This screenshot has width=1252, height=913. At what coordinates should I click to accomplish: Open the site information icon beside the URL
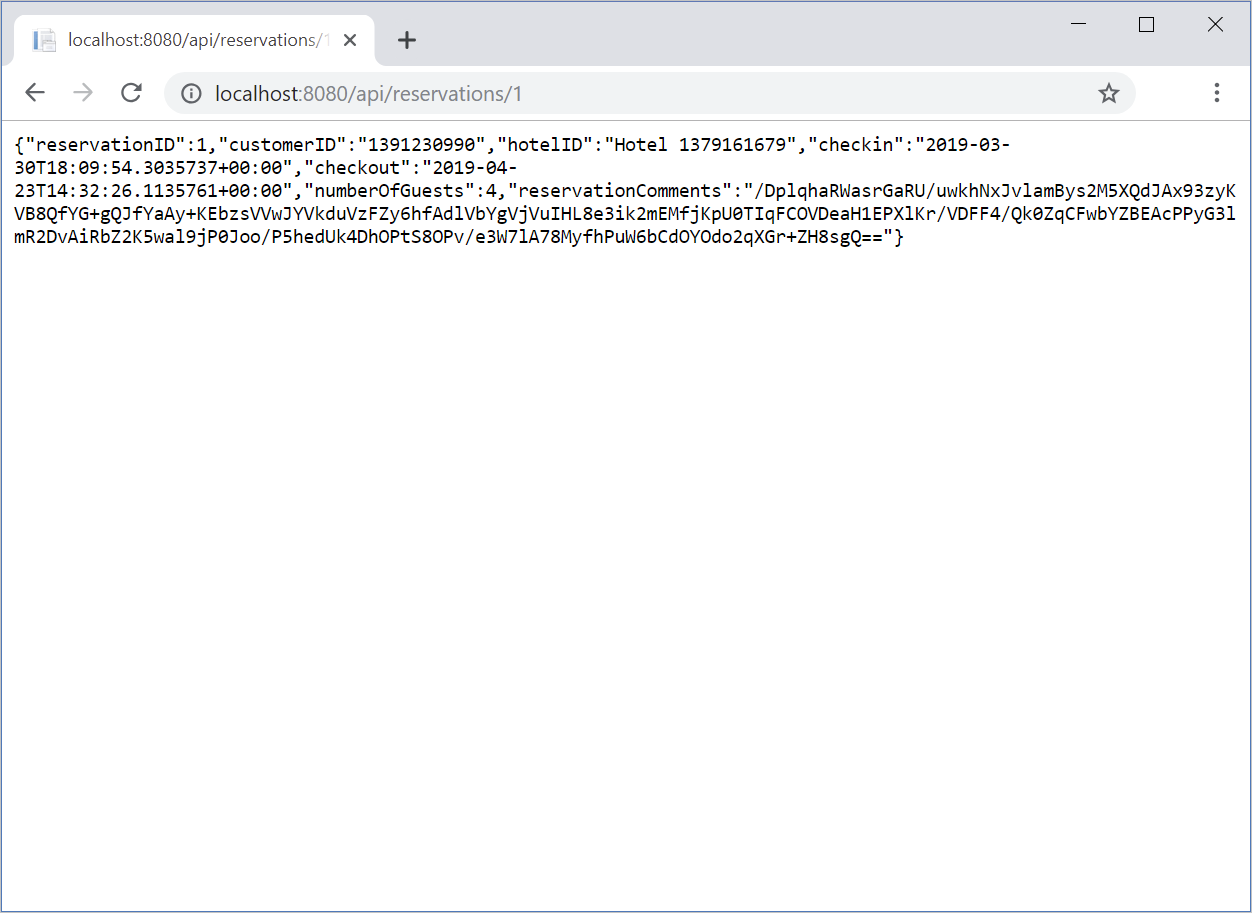[190, 93]
